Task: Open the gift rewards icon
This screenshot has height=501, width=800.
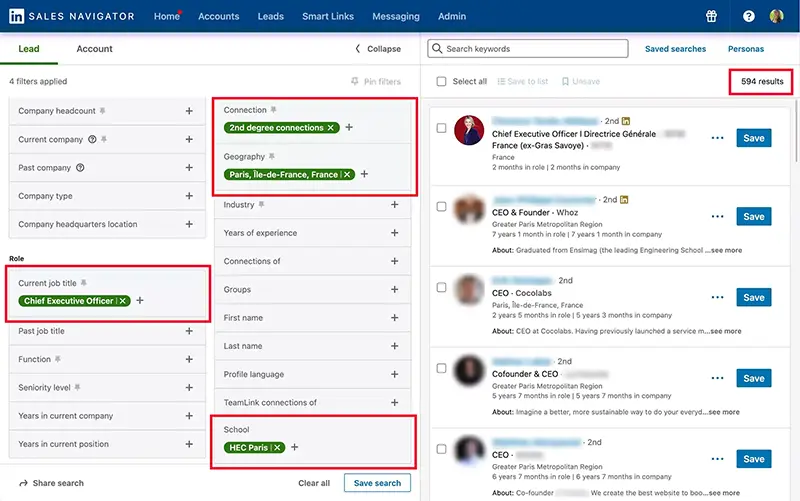Action: [x=711, y=16]
